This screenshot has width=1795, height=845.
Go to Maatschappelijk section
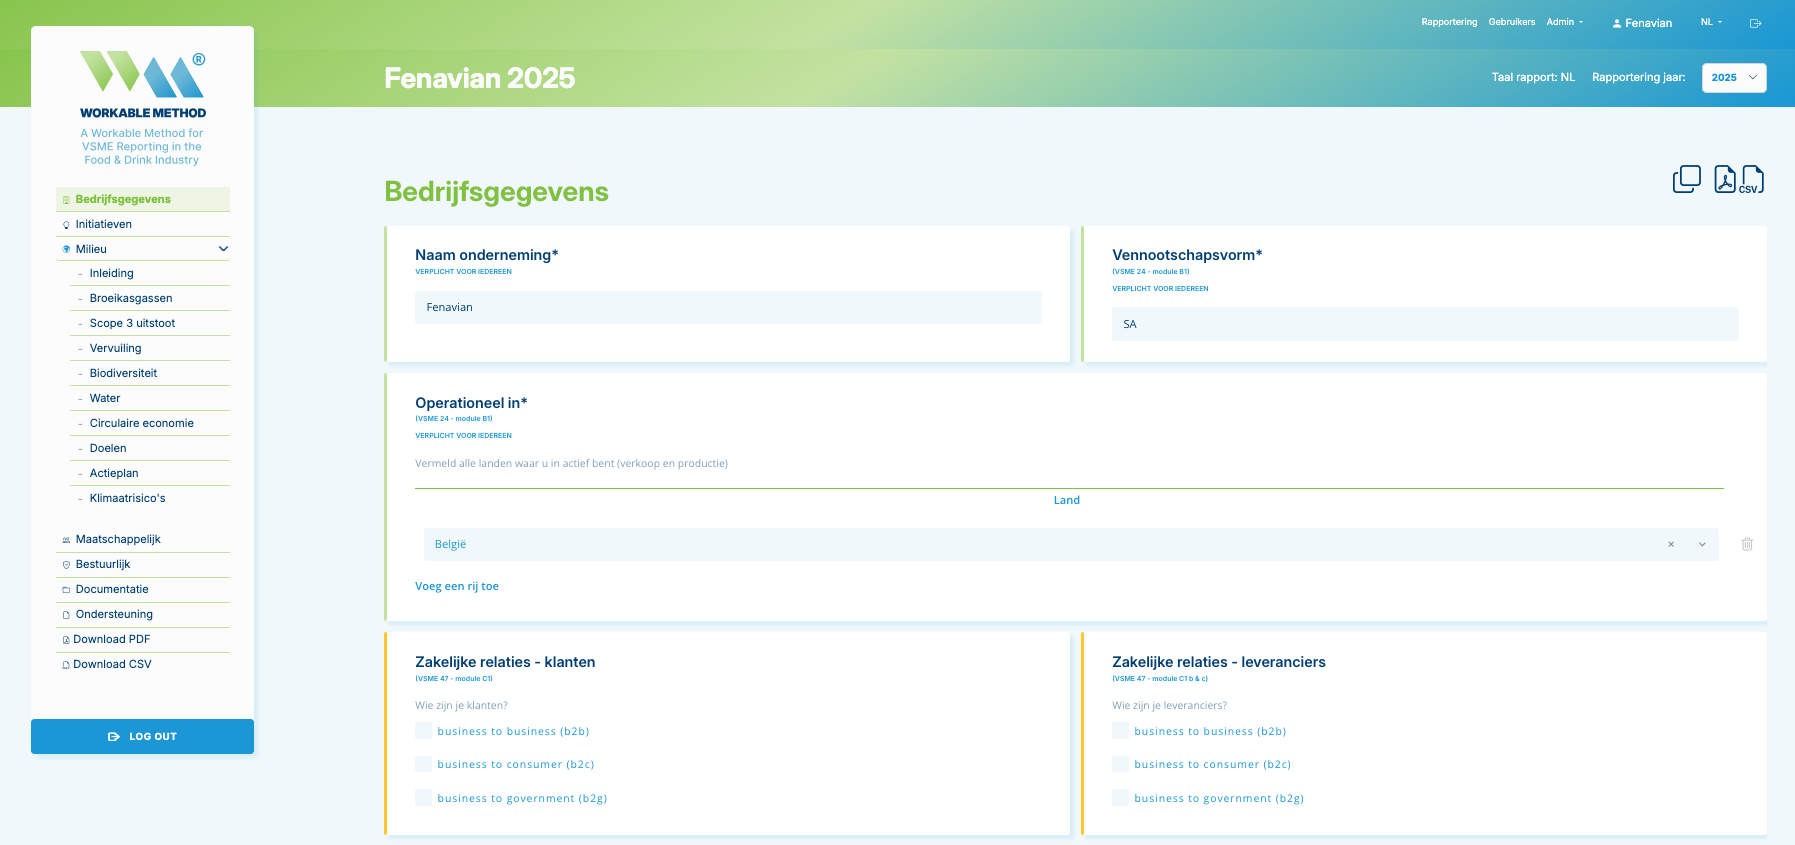[x=118, y=539]
